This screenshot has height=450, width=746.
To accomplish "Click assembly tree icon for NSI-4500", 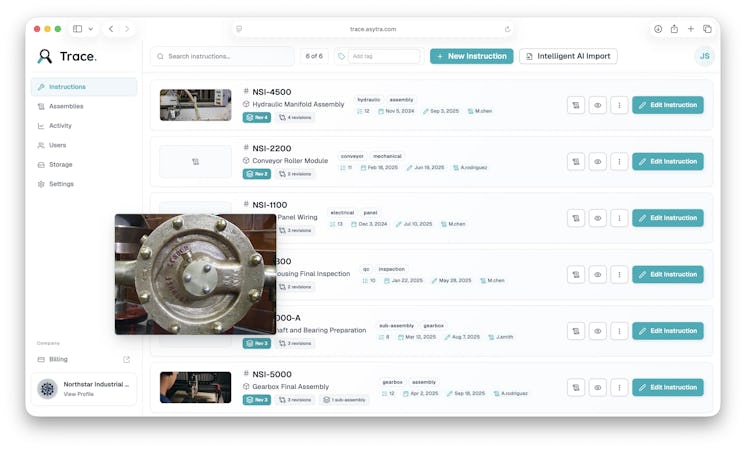I will pyautogui.click(x=576, y=105).
